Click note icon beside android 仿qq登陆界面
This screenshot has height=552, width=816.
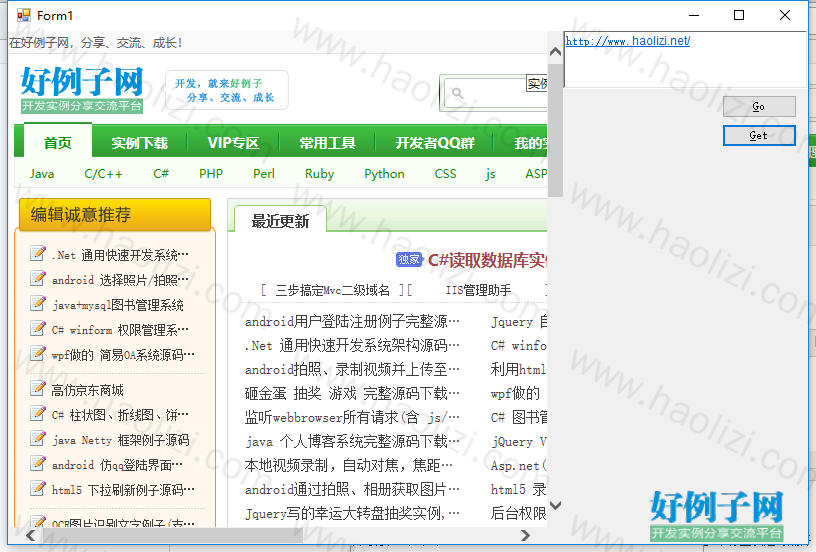point(38,463)
